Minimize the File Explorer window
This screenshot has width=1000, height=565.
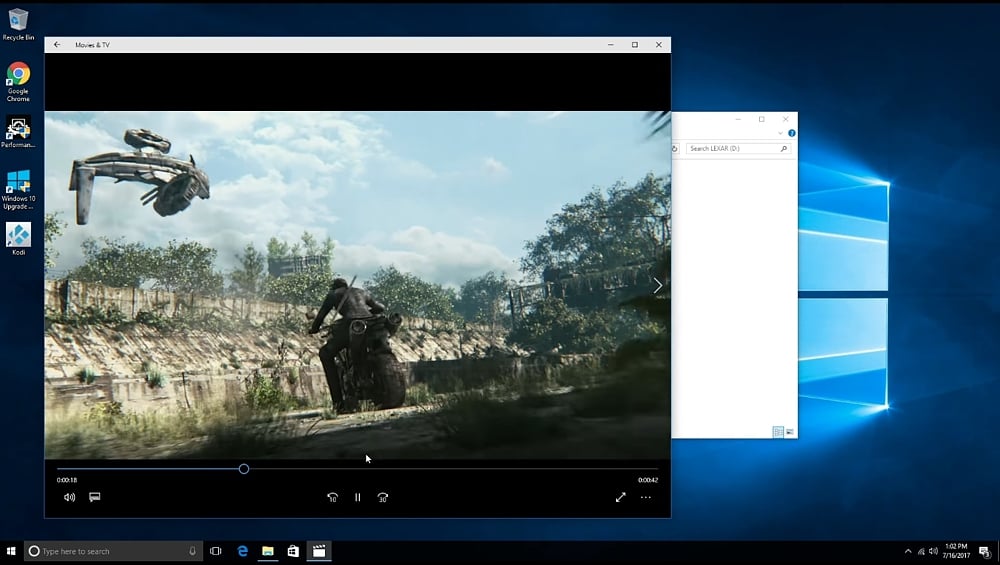(738, 119)
